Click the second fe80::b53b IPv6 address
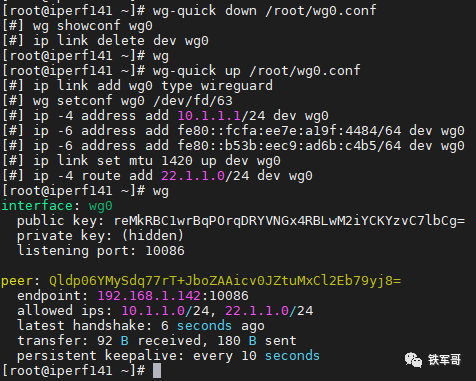476x381 pixels. pos(289,146)
